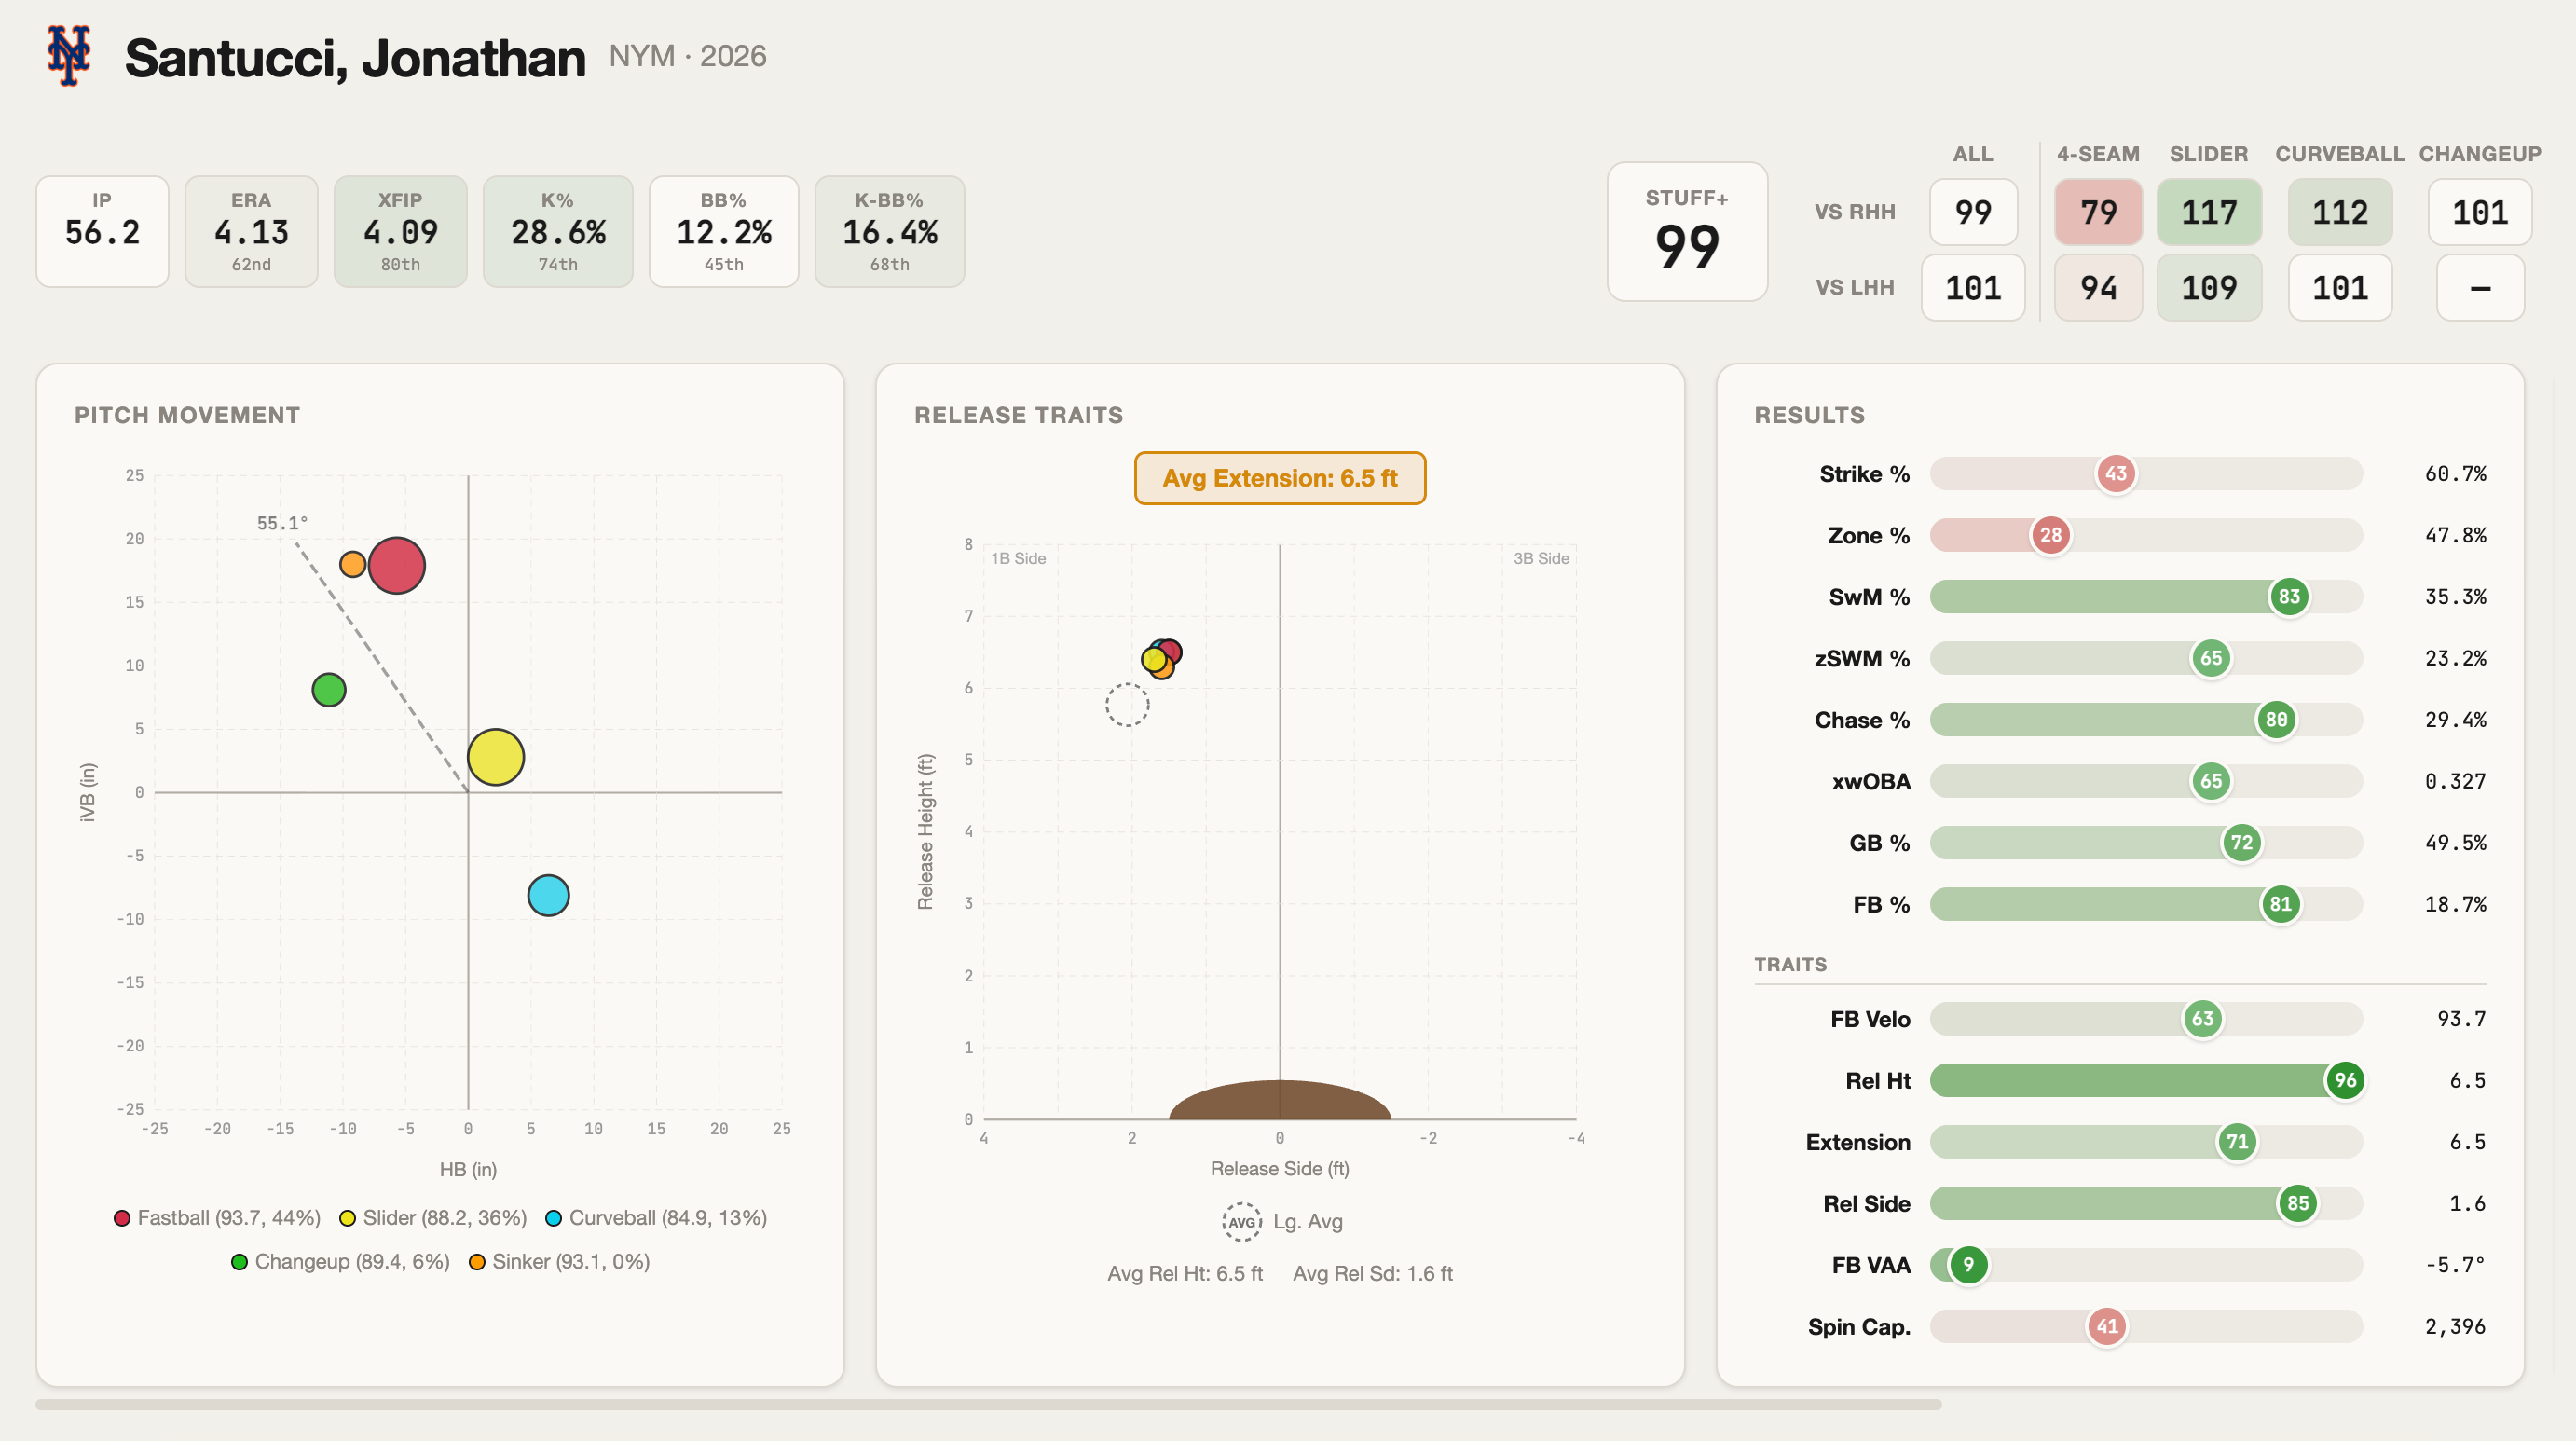Select the K-BB% 16.4% stat card

[x=890, y=232]
